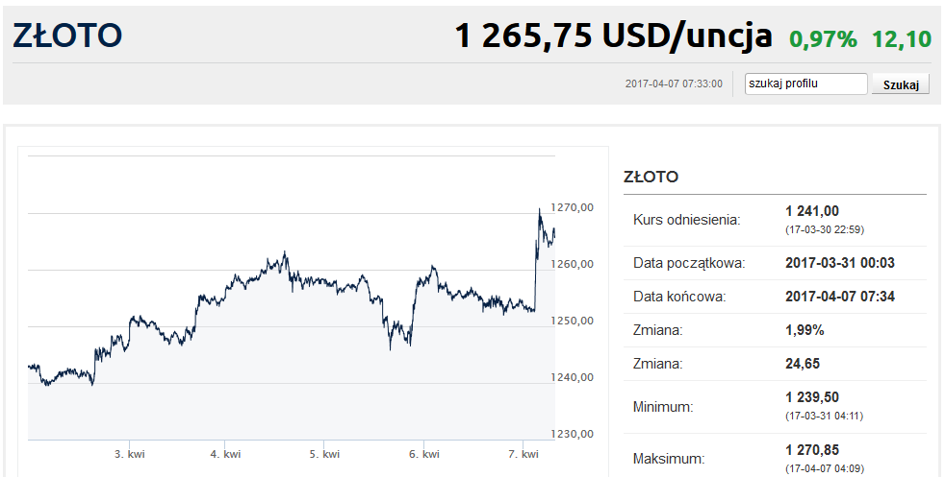Click the 'szukaj profilu' search field
The width and height of the screenshot is (945, 477).
click(x=806, y=84)
